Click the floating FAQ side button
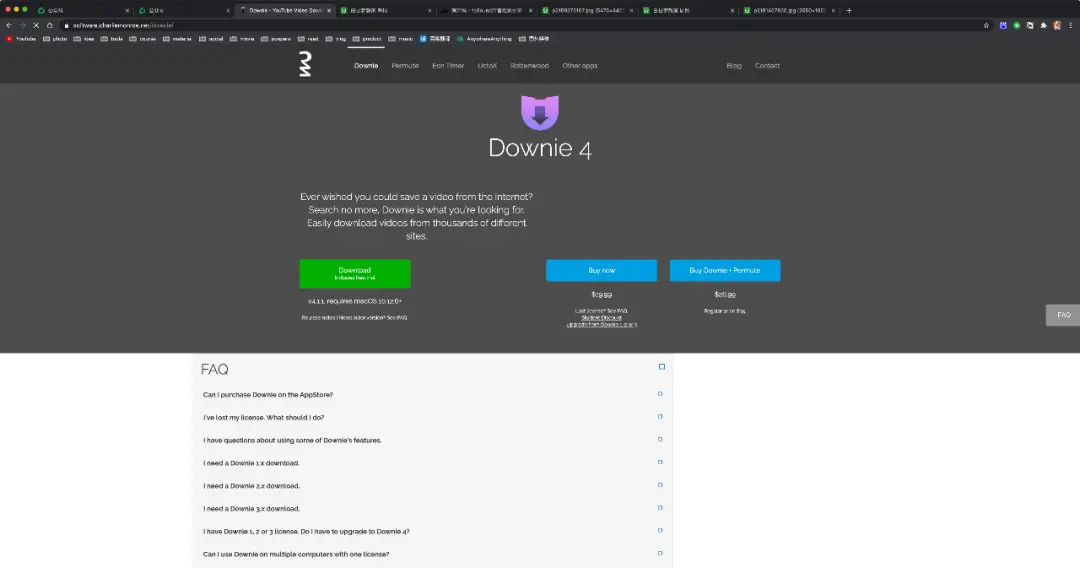Image resolution: width=1080 pixels, height=568 pixels. coord(1063,315)
